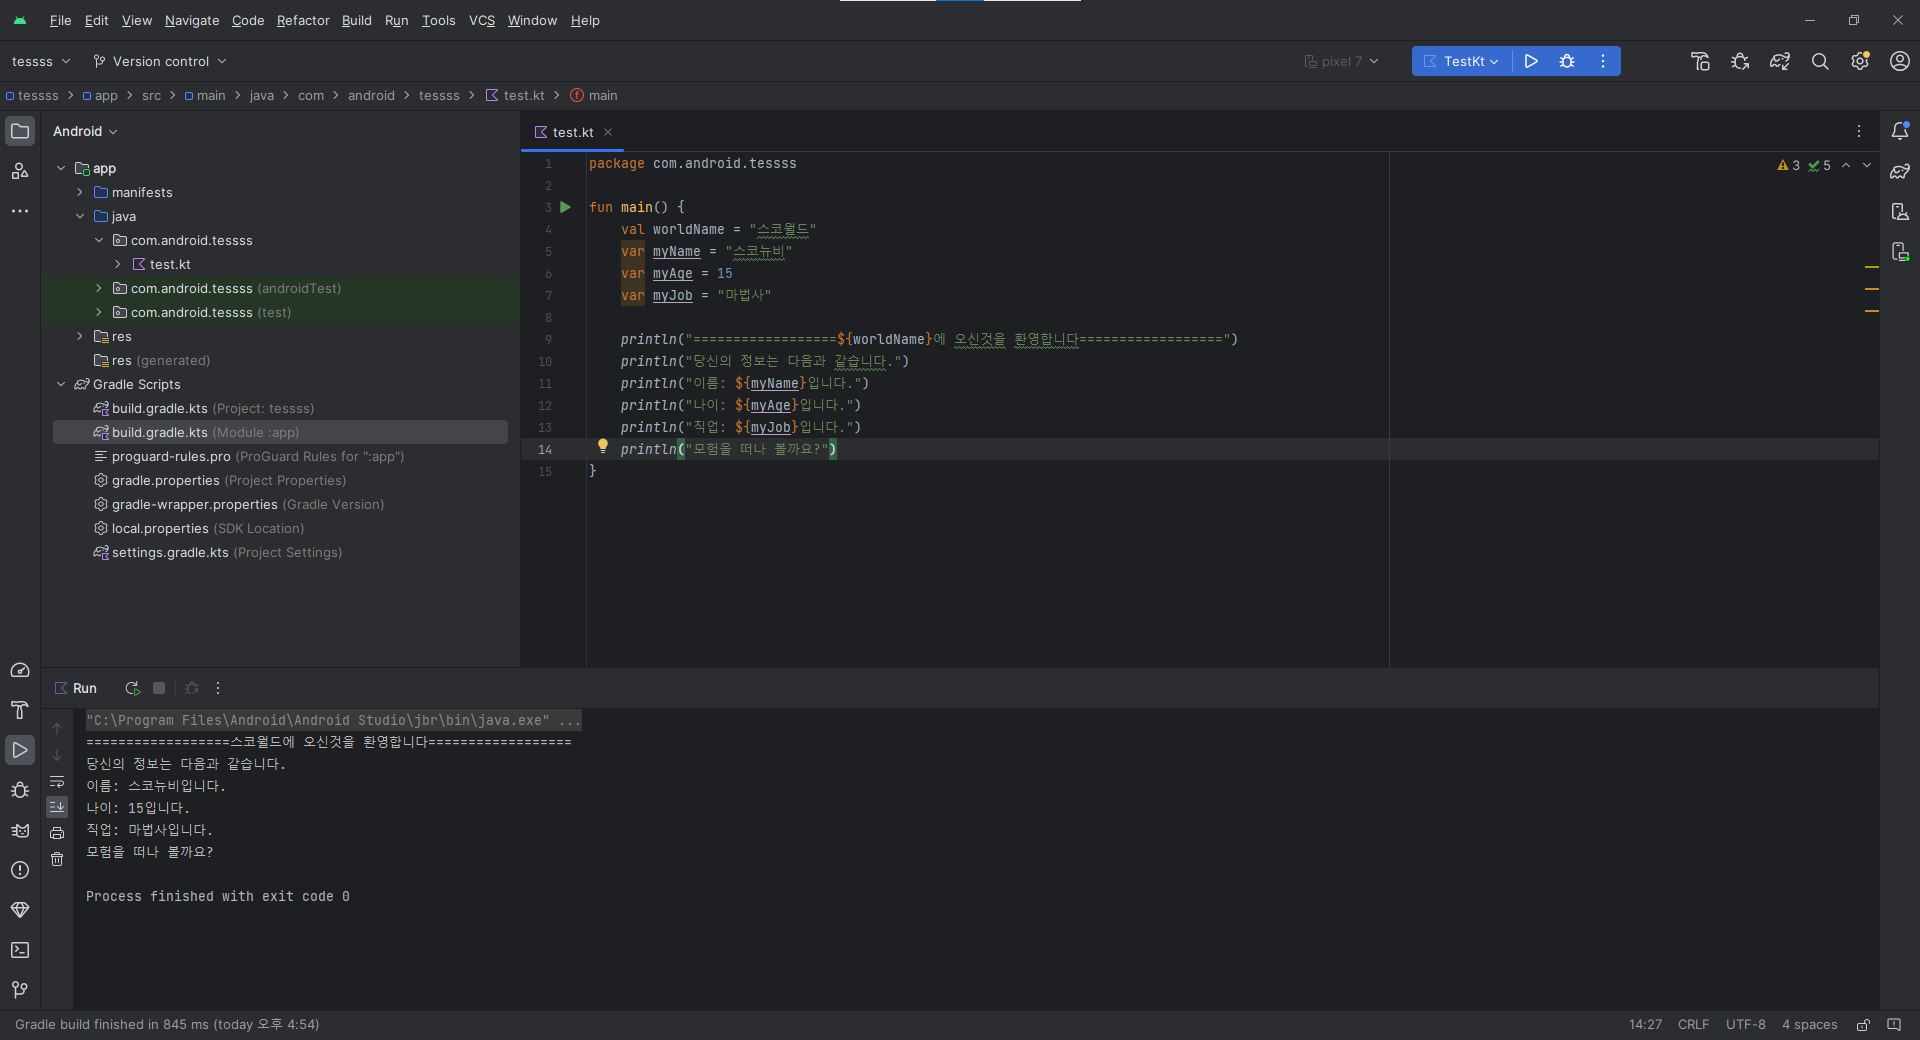The height and width of the screenshot is (1040, 1920).
Task: Open Problems tool window icon
Action: pyautogui.click(x=20, y=870)
